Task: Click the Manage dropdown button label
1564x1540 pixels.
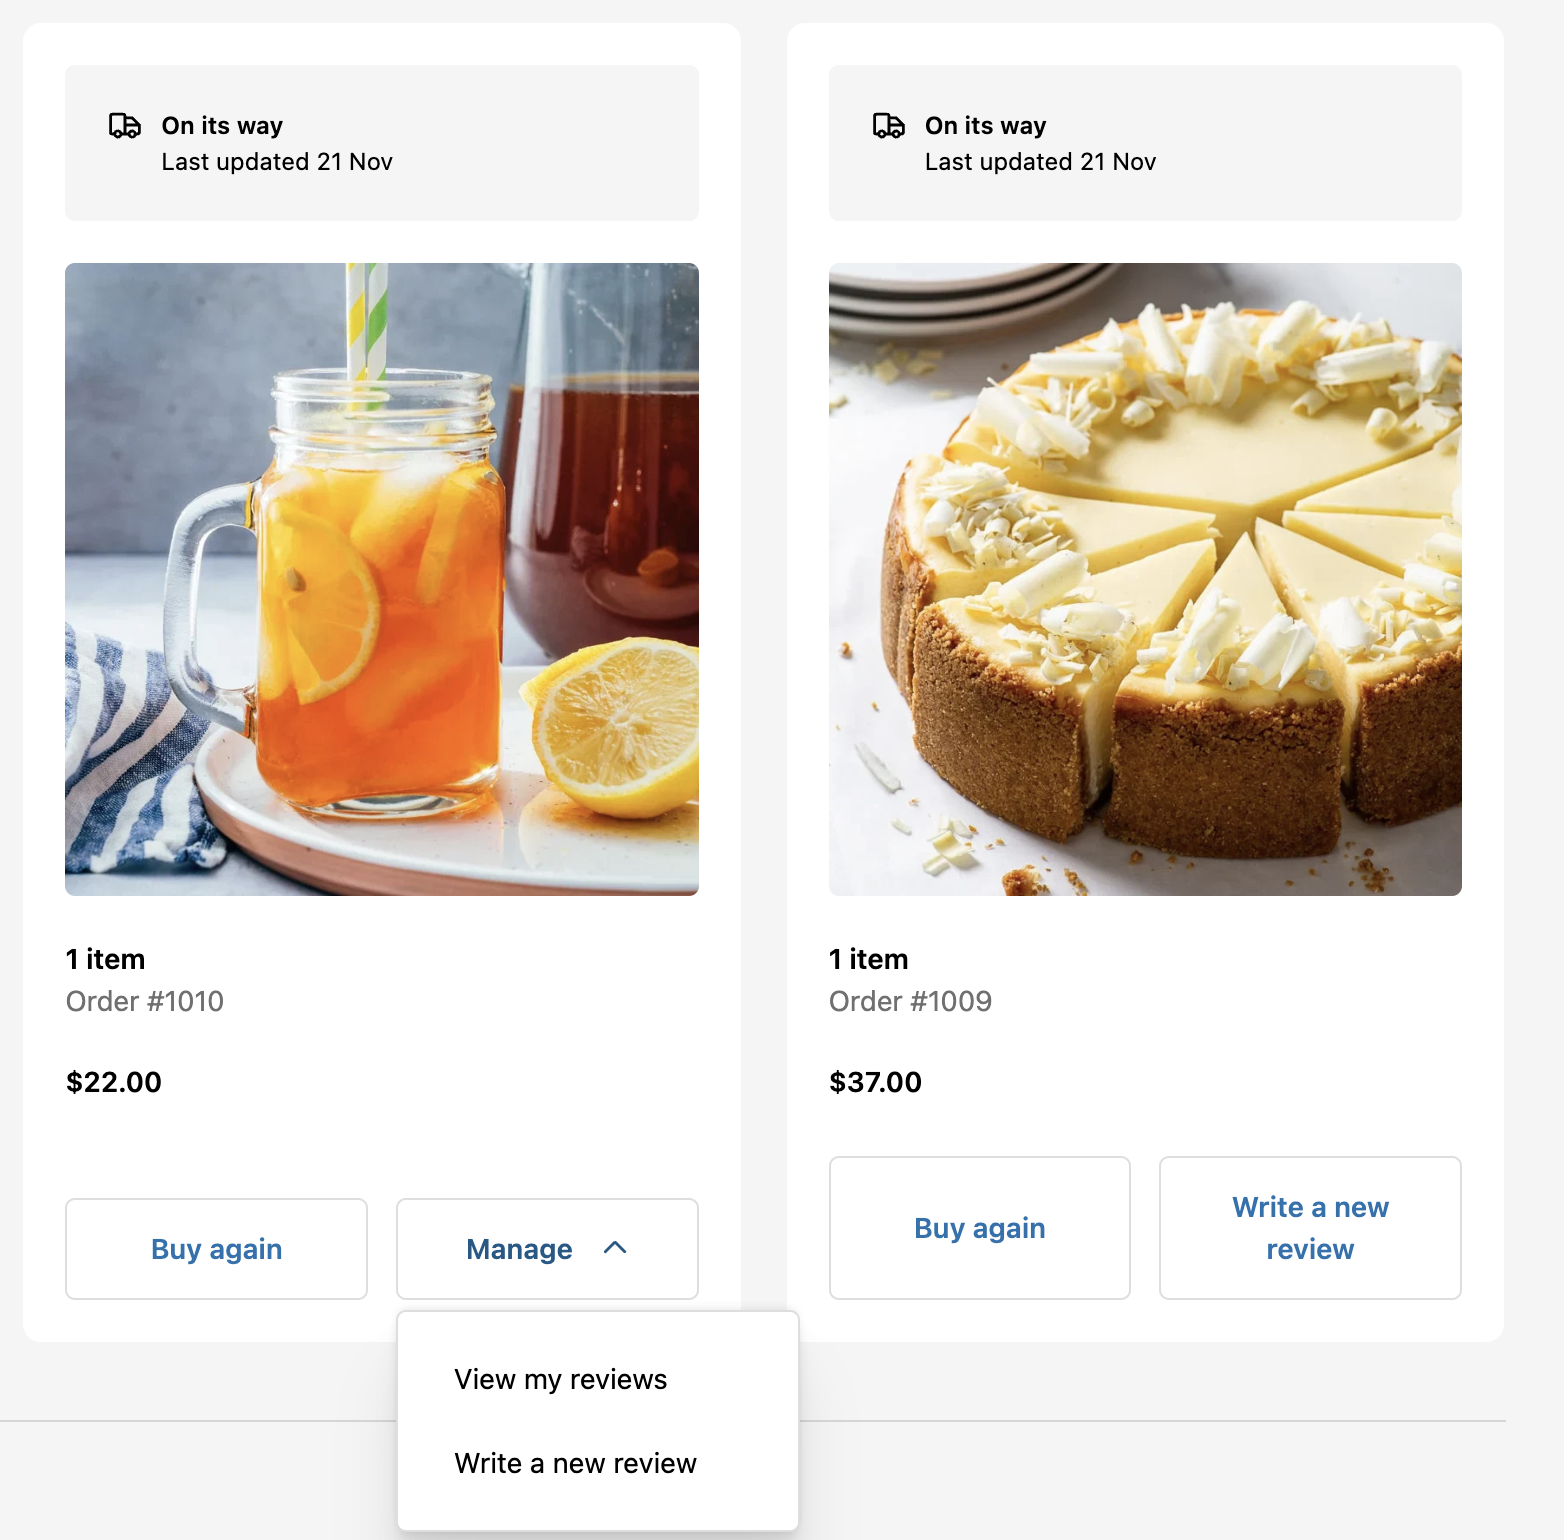Action: 519,1249
